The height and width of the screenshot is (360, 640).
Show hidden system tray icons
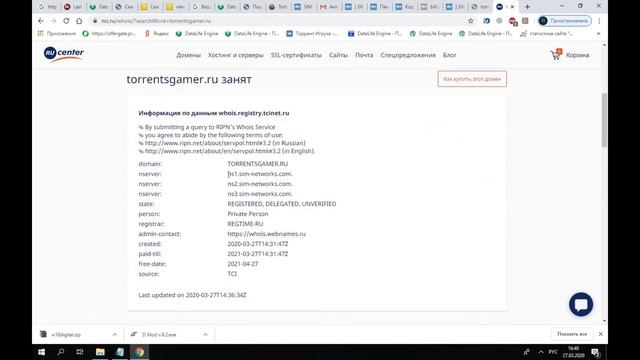541,352
